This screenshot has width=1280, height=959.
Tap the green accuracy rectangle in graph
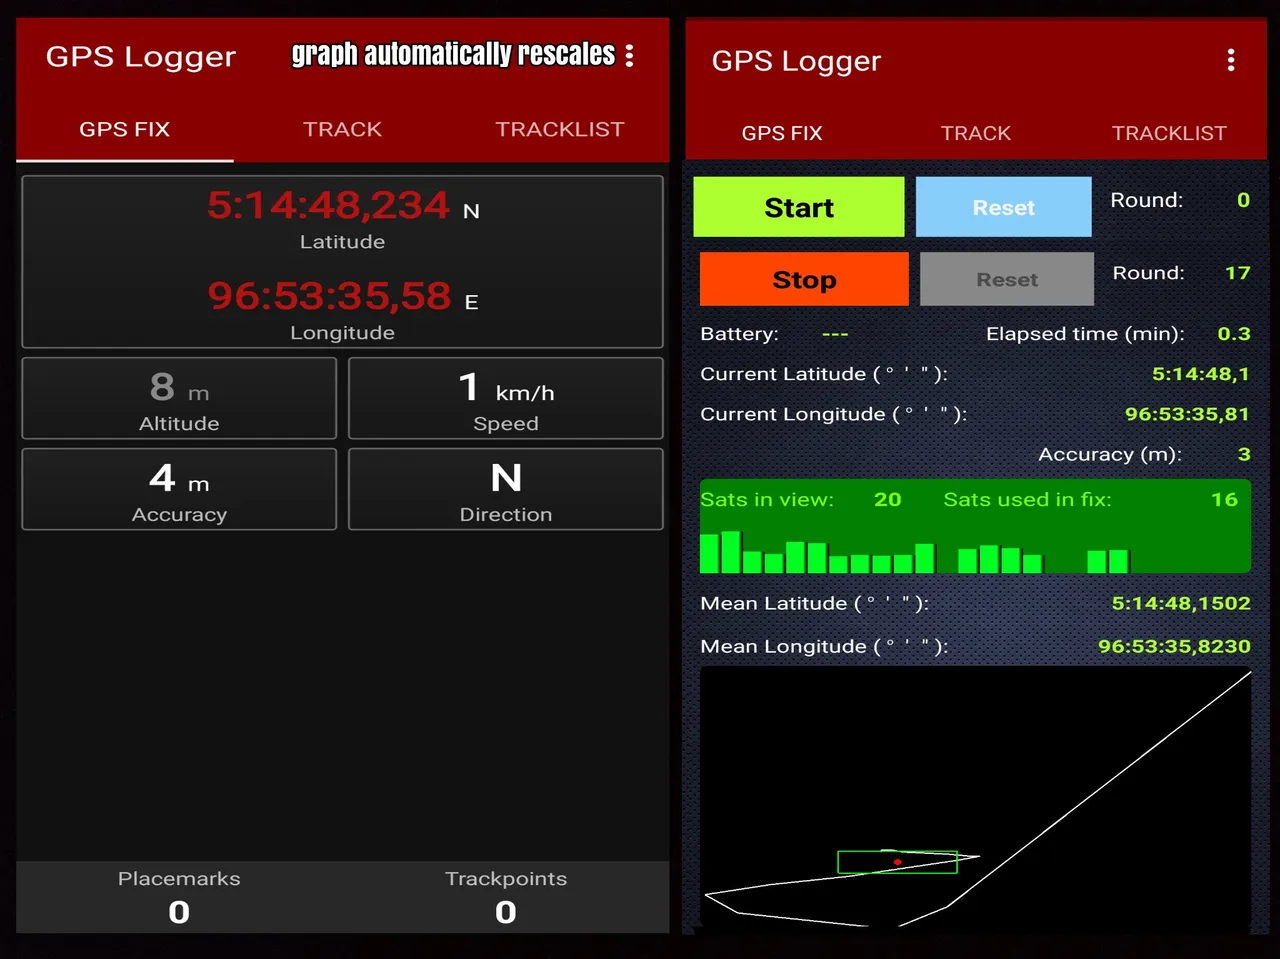(x=897, y=862)
